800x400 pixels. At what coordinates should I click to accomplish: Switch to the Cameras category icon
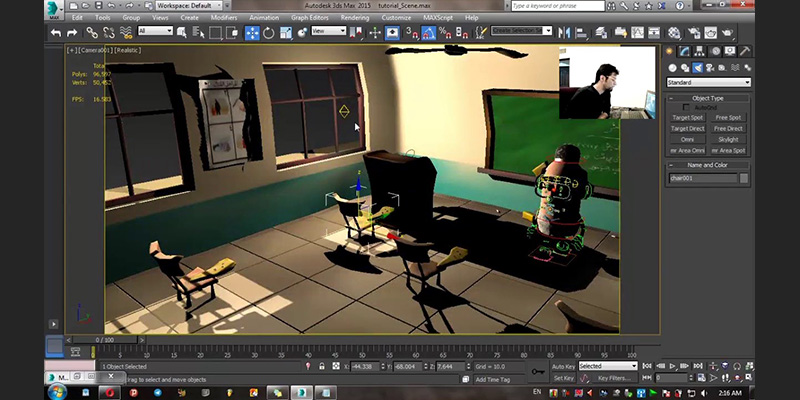(x=709, y=68)
